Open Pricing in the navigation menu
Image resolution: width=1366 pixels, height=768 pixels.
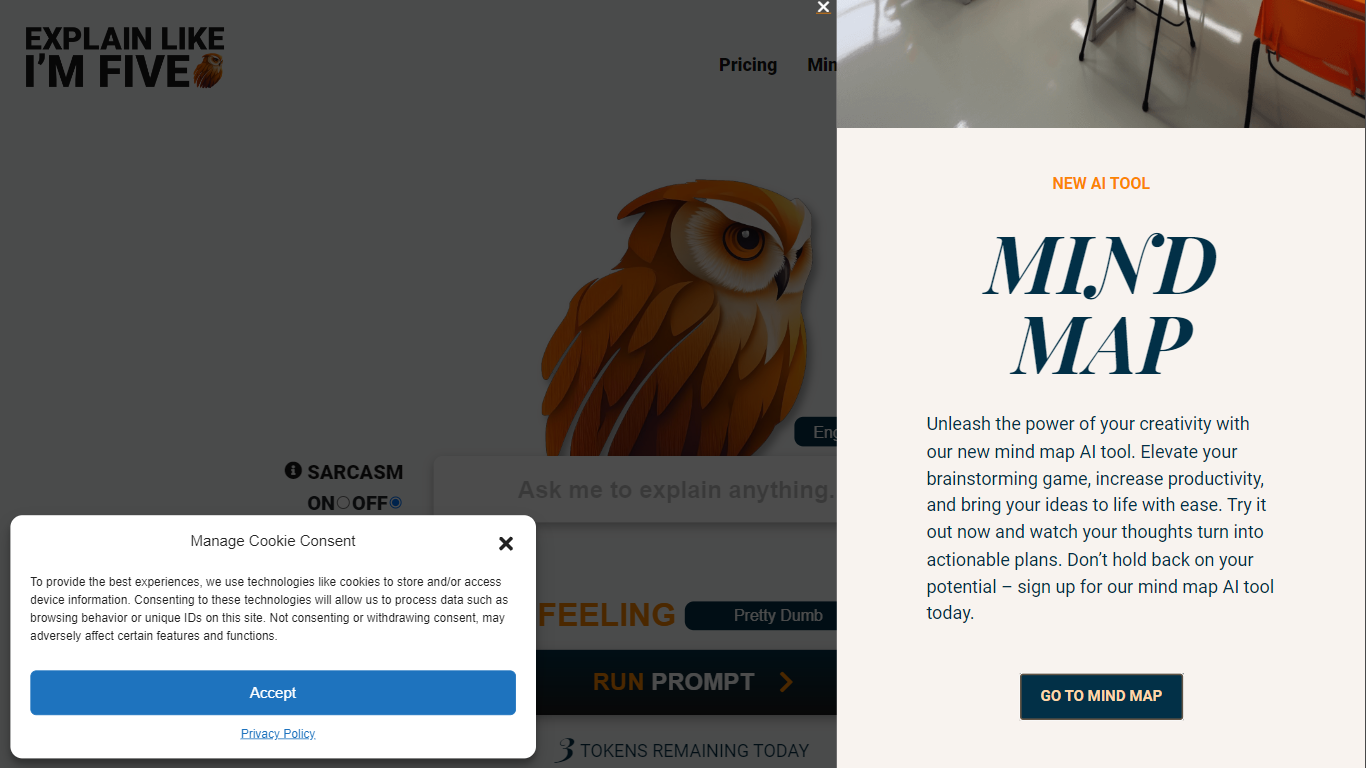pos(748,65)
